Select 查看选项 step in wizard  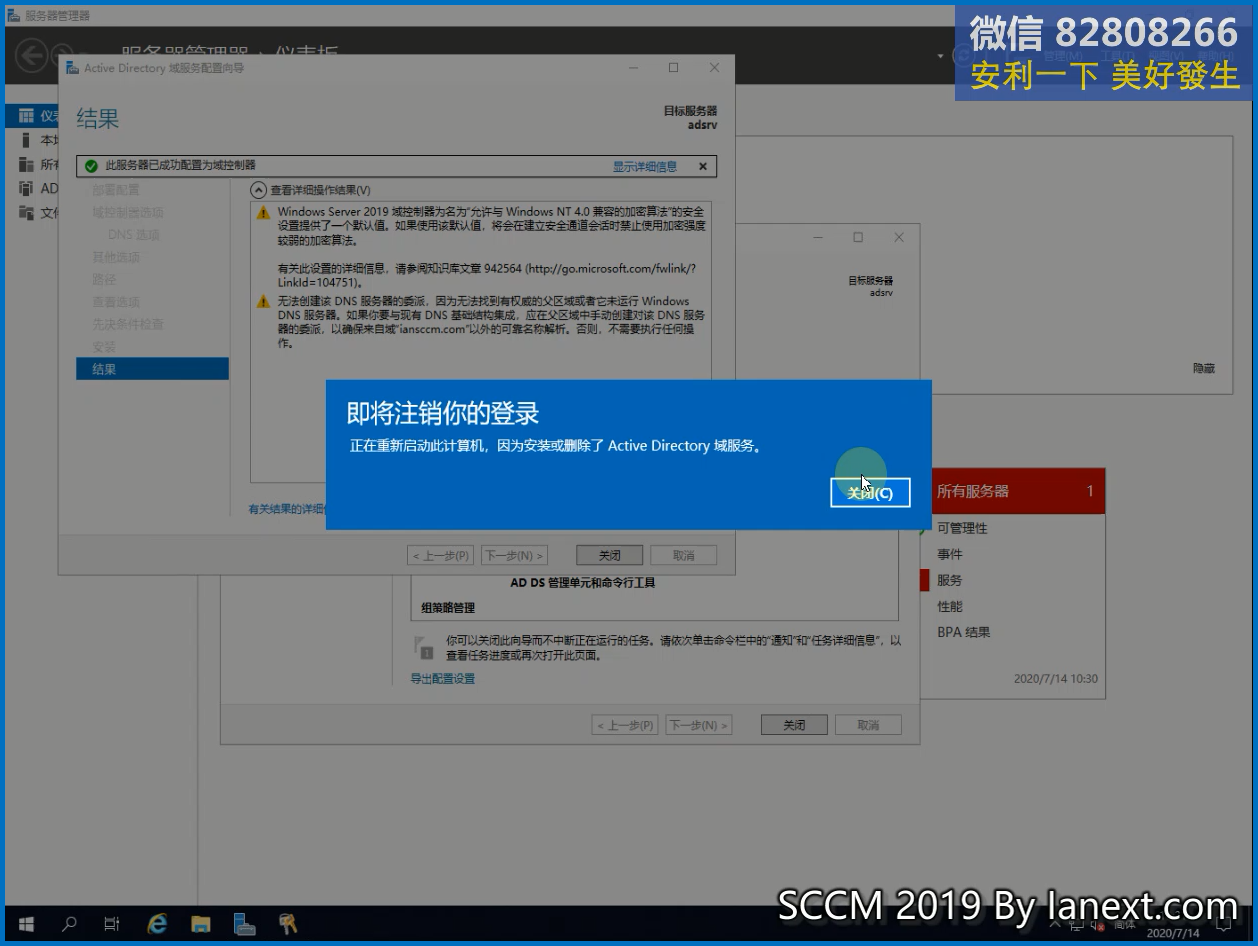pyautogui.click(x=116, y=302)
